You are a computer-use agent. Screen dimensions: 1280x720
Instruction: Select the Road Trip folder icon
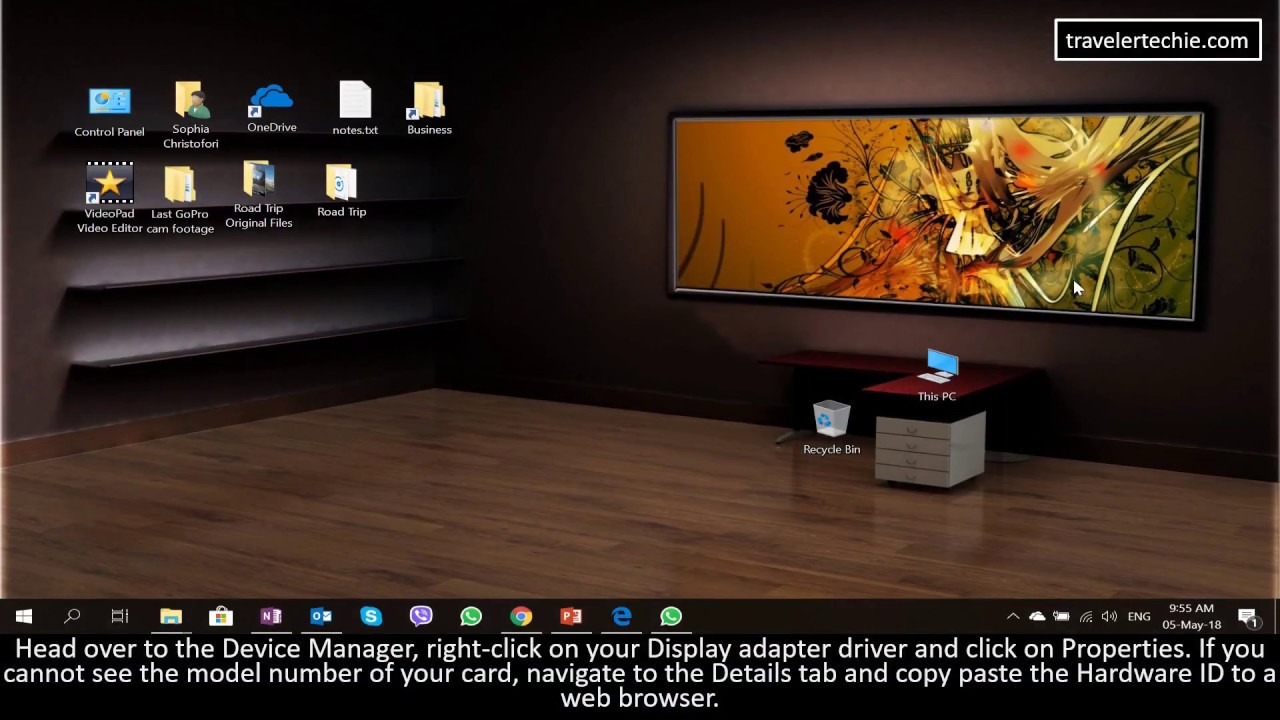tap(341, 191)
